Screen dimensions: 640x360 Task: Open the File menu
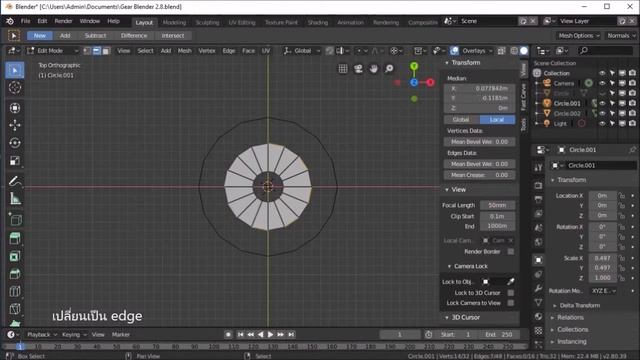click(x=25, y=21)
